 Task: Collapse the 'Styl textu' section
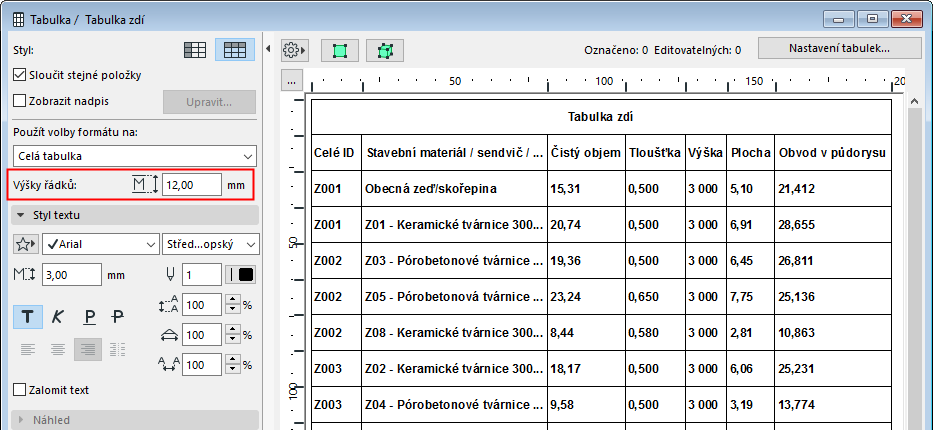[134, 215]
